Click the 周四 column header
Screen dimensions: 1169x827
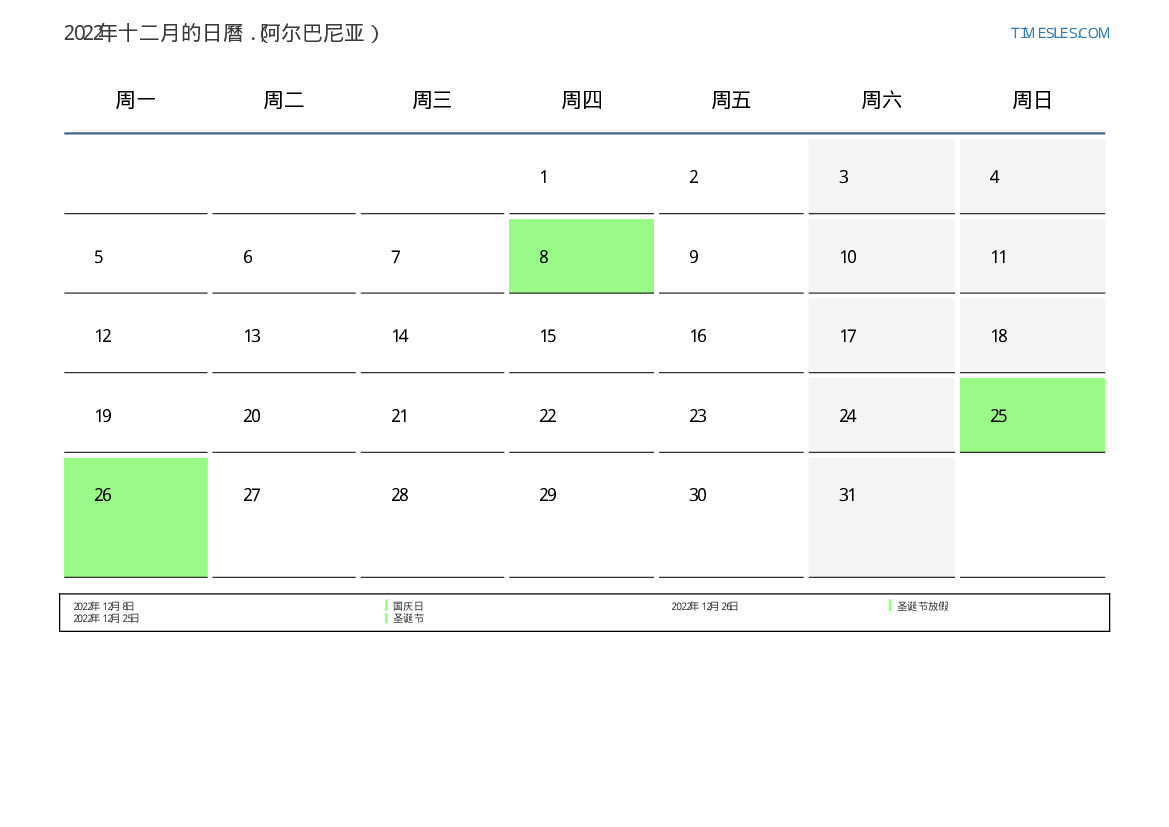[x=581, y=100]
